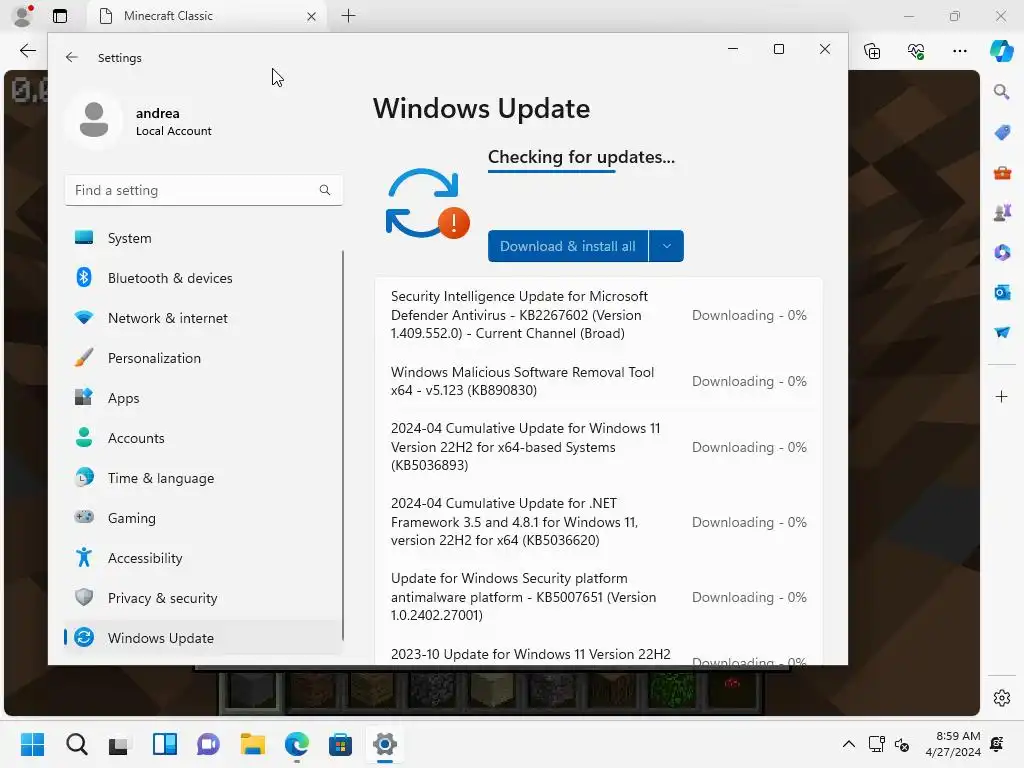Open Personalization paintbrush icon
Screen dimensions: 1024x768
tap(84, 358)
